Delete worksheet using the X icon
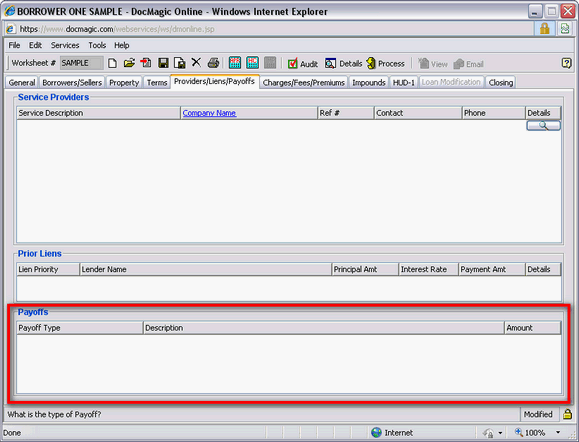 pos(196,62)
